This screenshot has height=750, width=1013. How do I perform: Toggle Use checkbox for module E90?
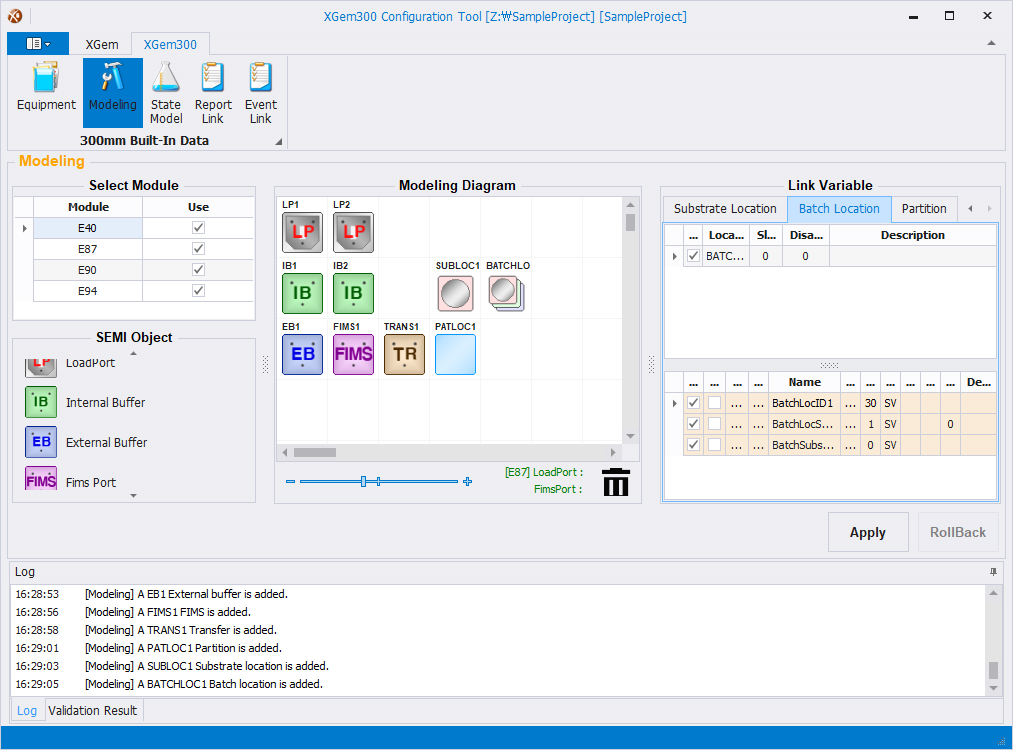[x=198, y=270]
